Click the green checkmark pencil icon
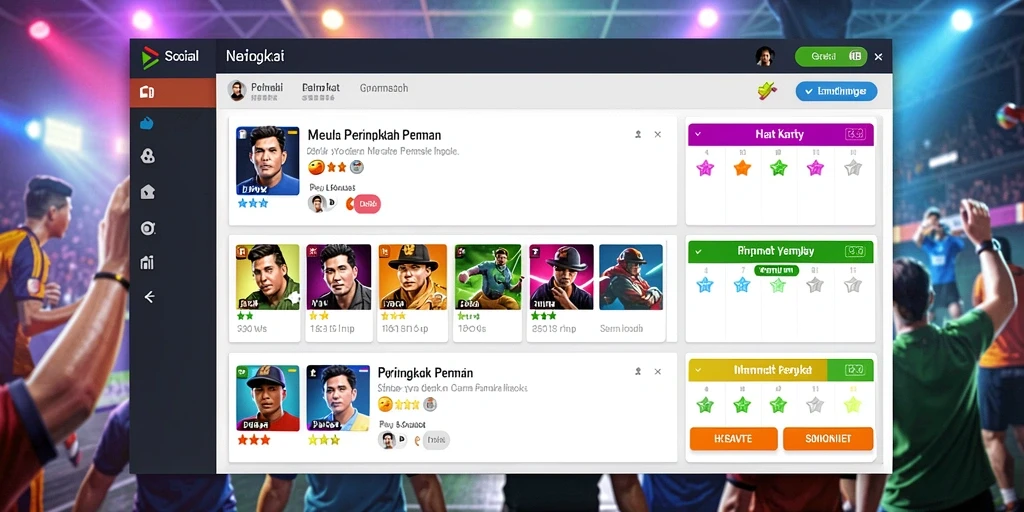The width and height of the screenshot is (1024, 512). pyautogui.click(x=767, y=91)
